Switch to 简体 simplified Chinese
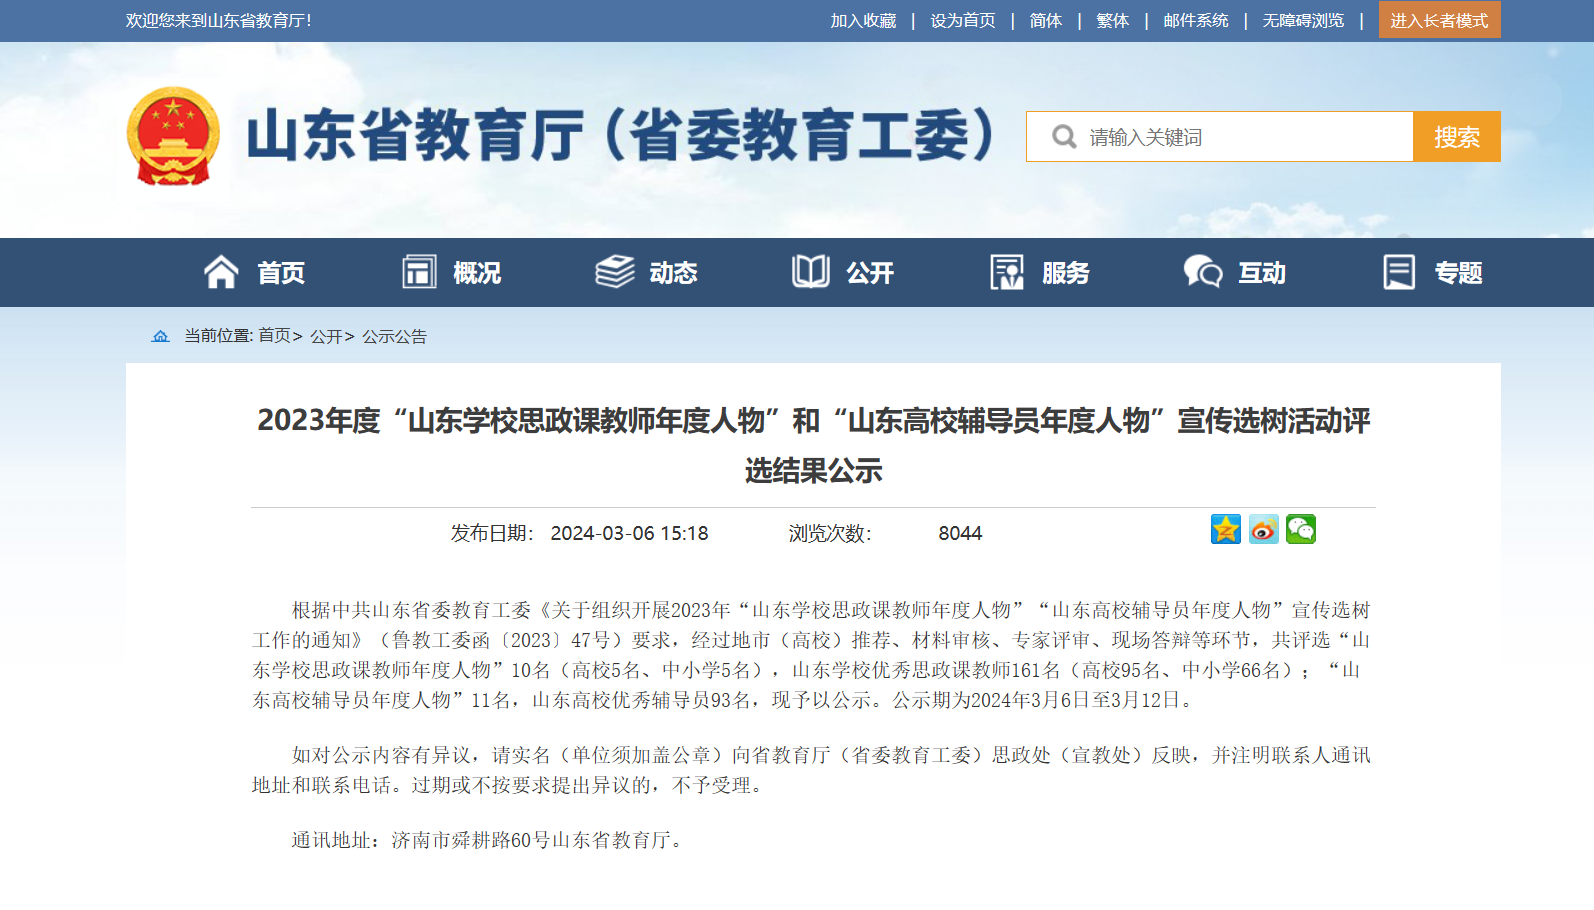 pyautogui.click(x=1045, y=20)
